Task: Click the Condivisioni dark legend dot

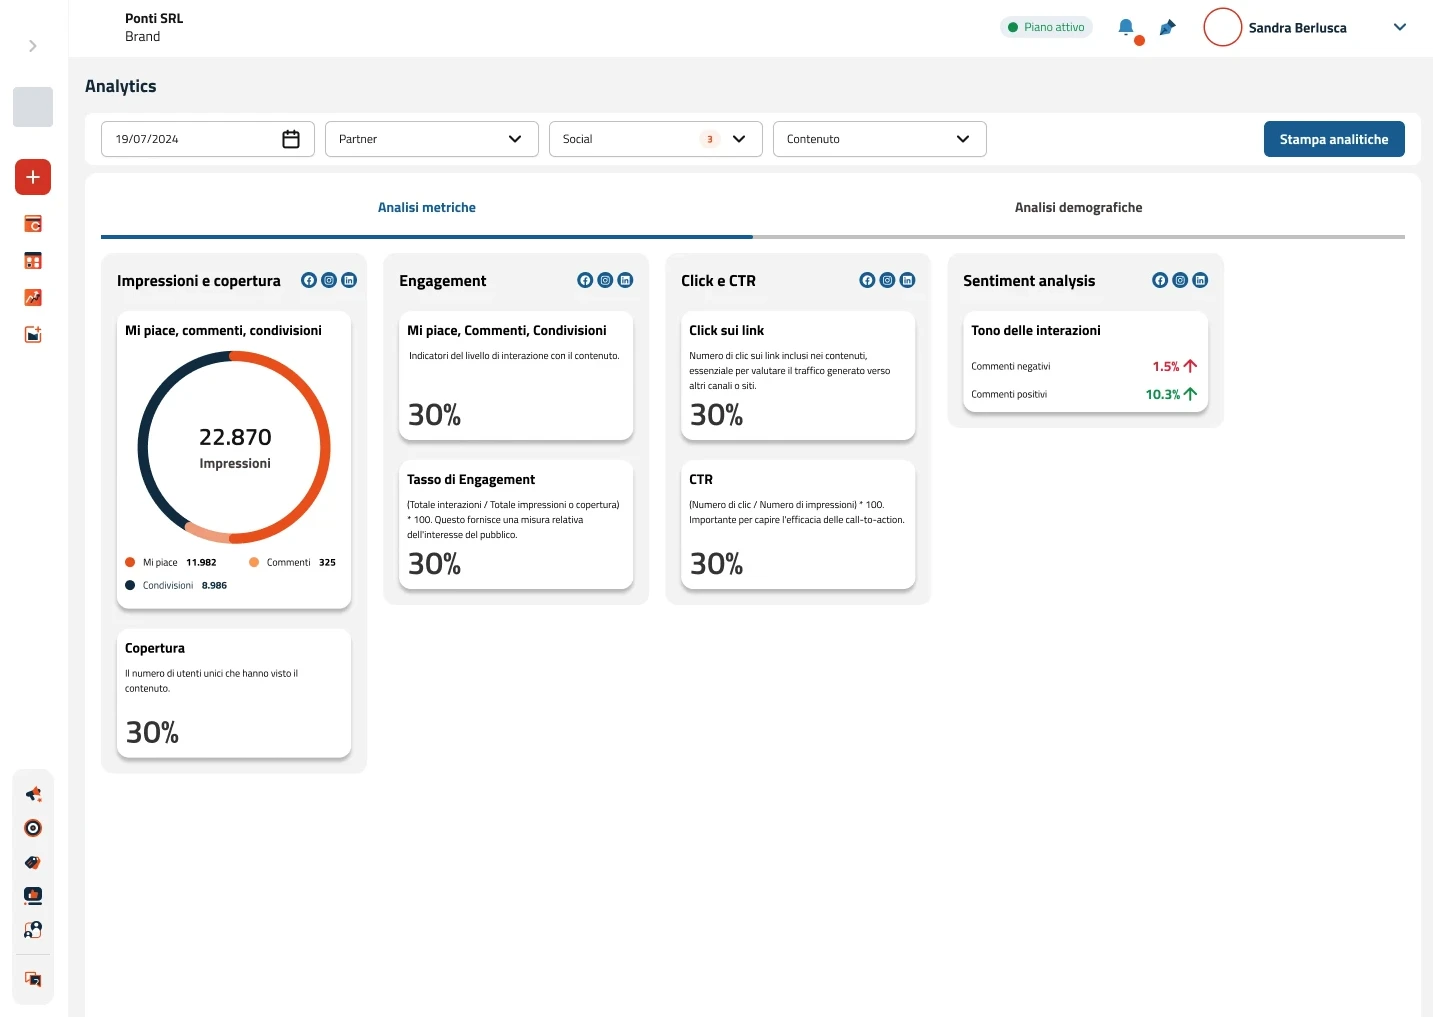Action: 130,585
